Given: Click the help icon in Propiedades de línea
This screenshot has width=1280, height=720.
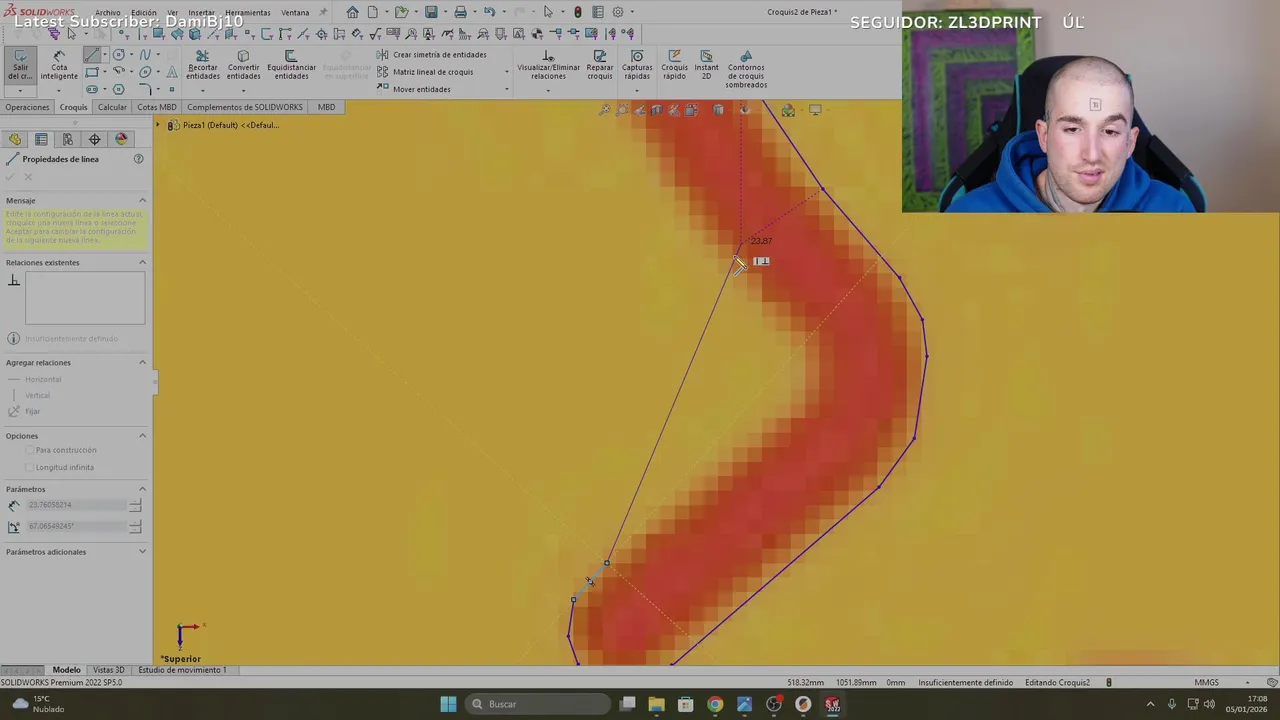Looking at the screenshot, I should [139, 159].
